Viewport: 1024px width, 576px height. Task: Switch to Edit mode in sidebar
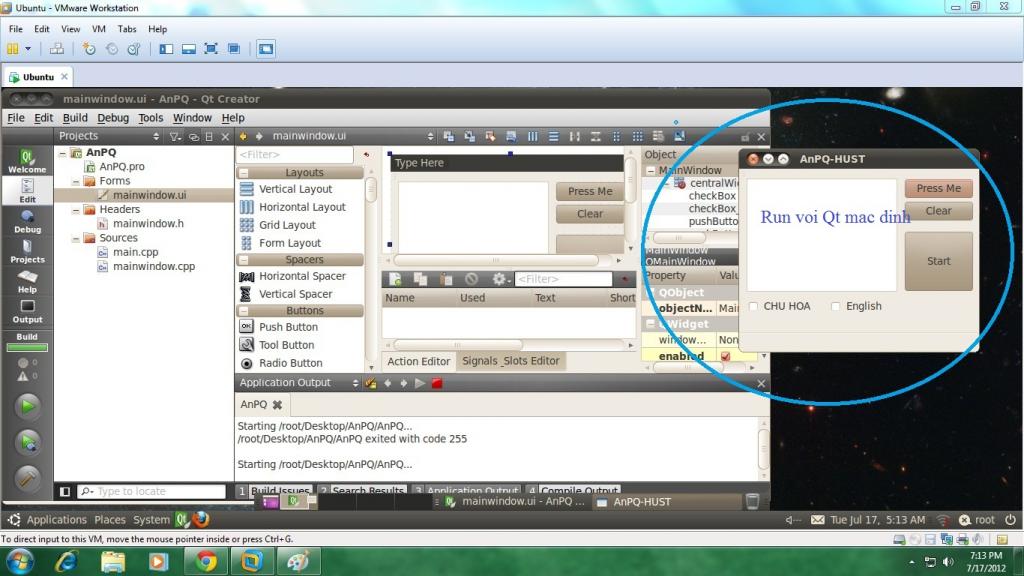pos(27,191)
